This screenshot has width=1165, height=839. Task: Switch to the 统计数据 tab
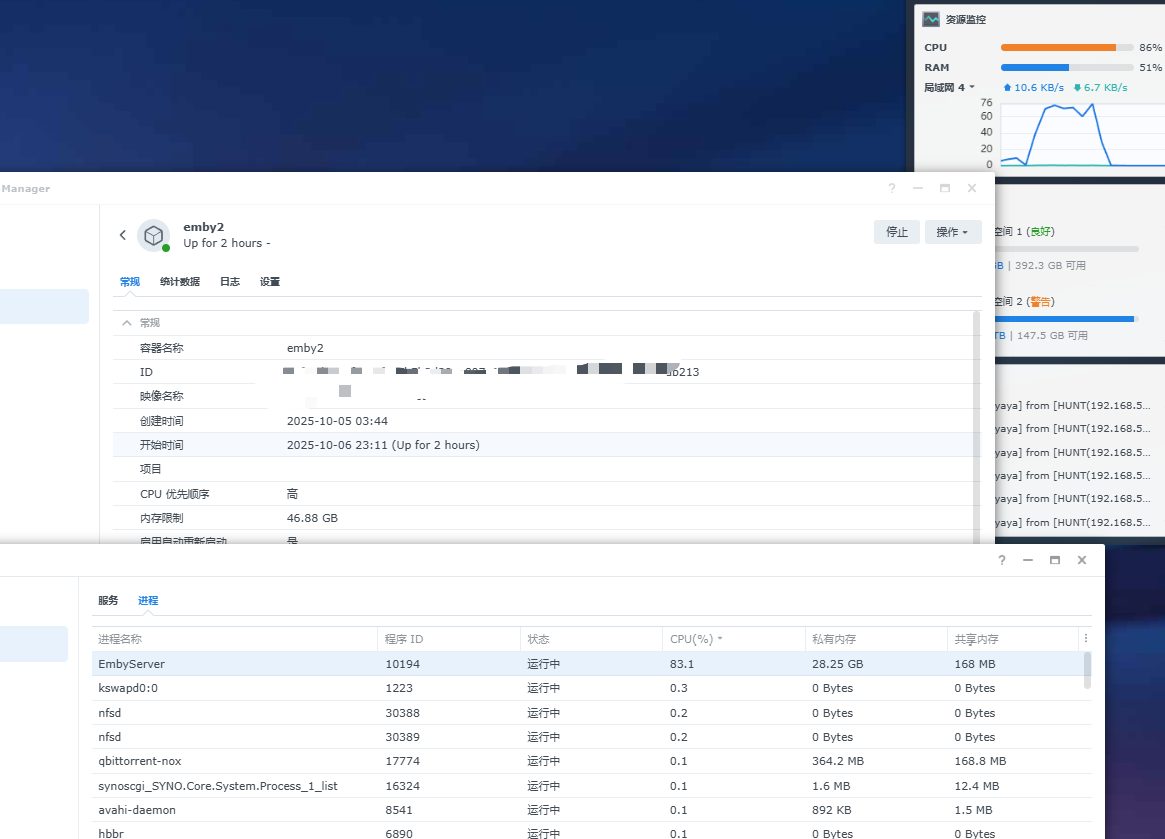pos(180,282)
